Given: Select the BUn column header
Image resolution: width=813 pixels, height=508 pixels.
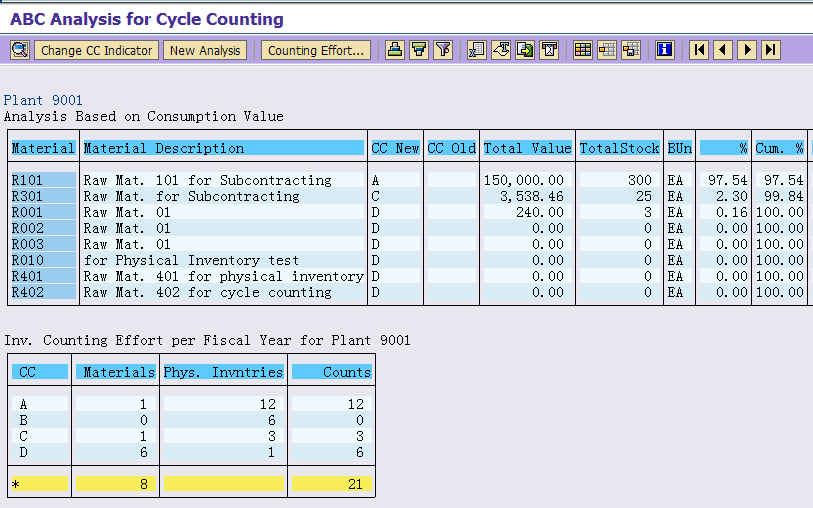Looking at the screenshot, I should [680, 148].
